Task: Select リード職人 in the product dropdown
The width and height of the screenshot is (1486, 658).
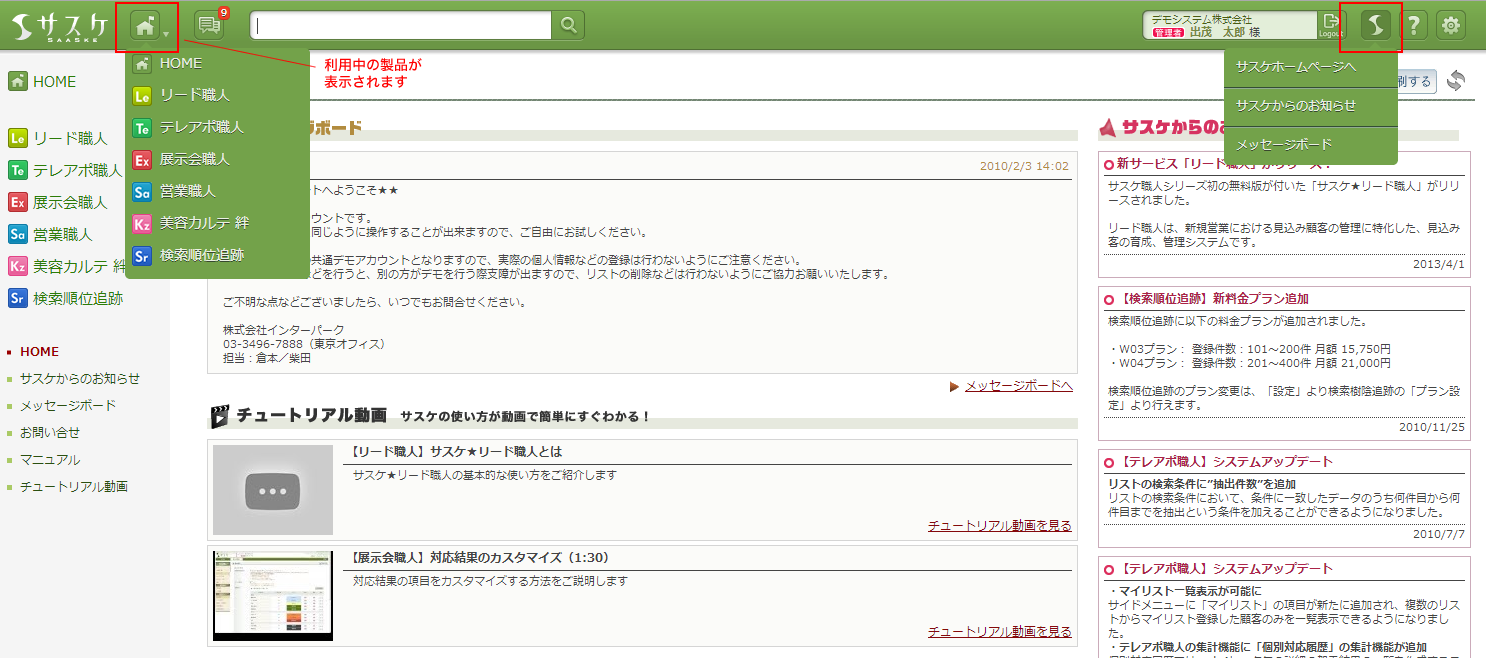Action: pos(194,95)
